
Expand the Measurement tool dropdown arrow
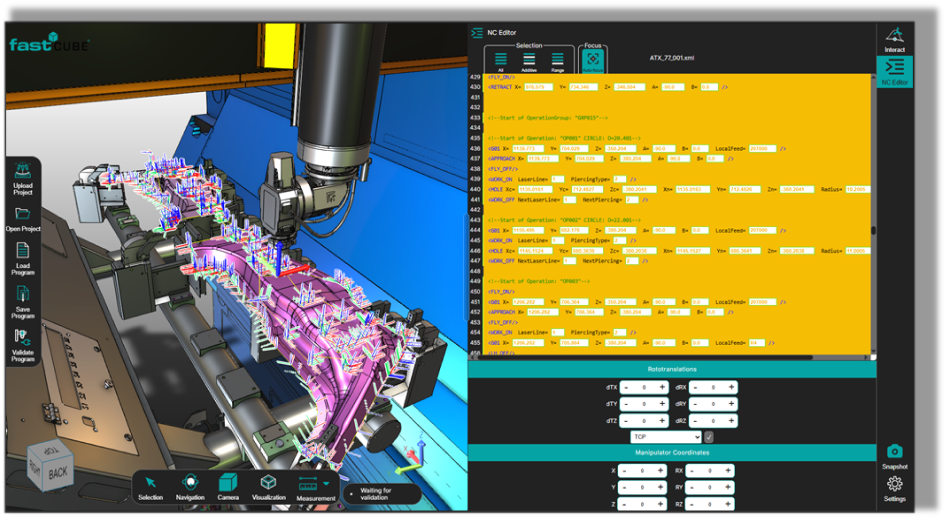[327, 483]
